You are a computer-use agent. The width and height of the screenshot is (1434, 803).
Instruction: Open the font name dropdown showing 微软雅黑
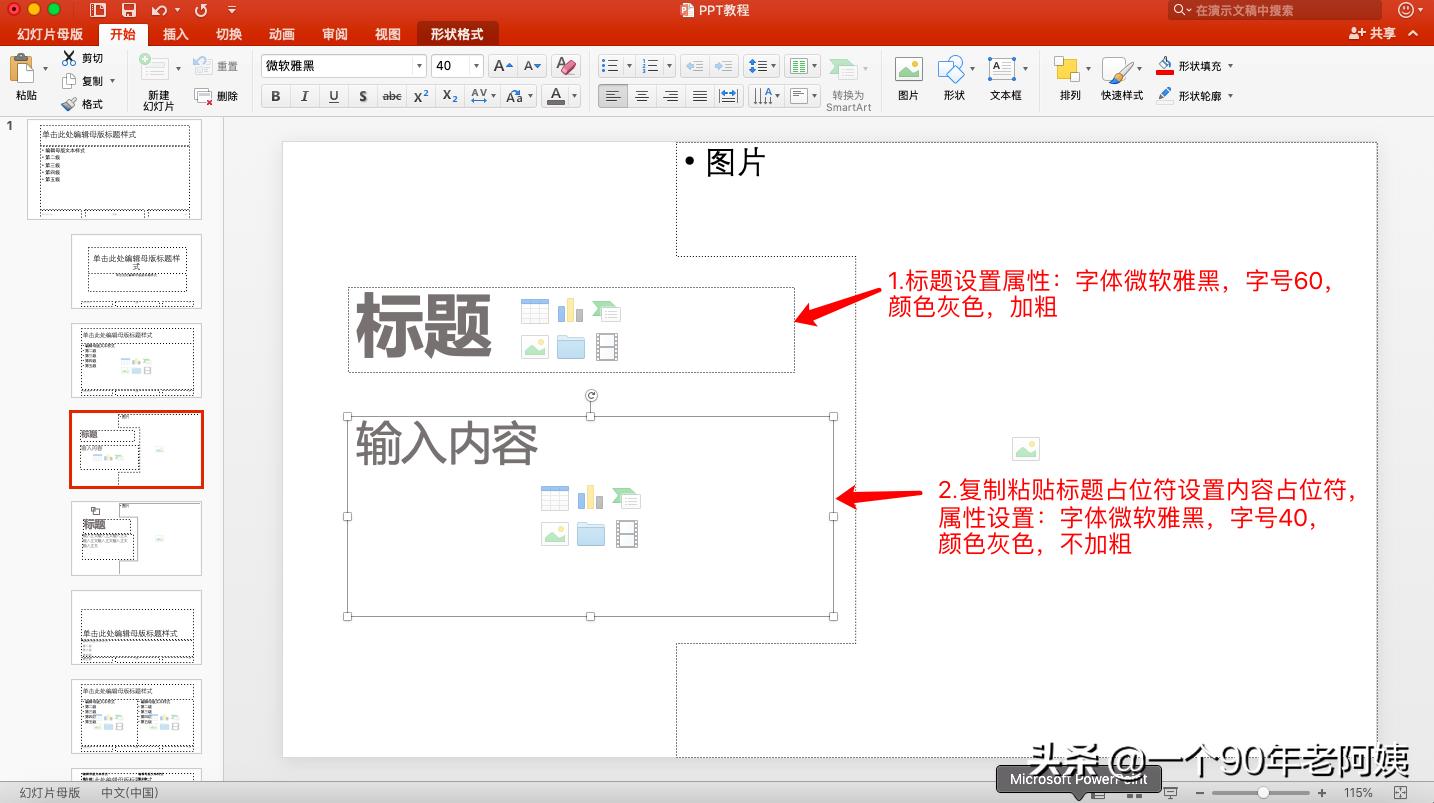419,65
